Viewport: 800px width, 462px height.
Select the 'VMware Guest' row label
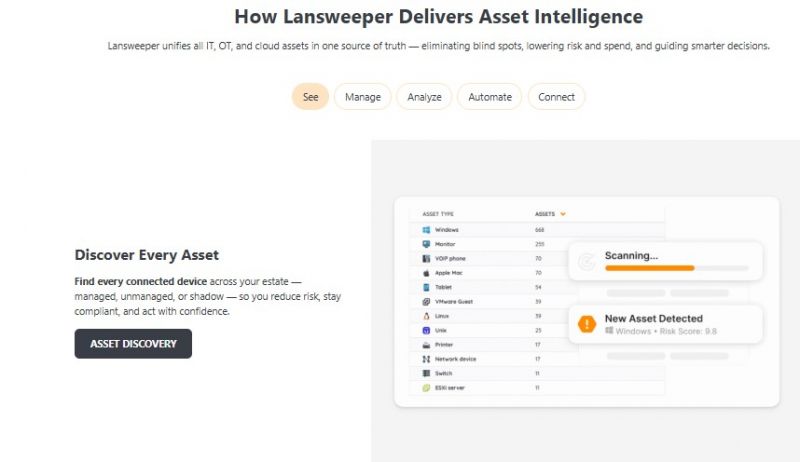pos(454,301)
